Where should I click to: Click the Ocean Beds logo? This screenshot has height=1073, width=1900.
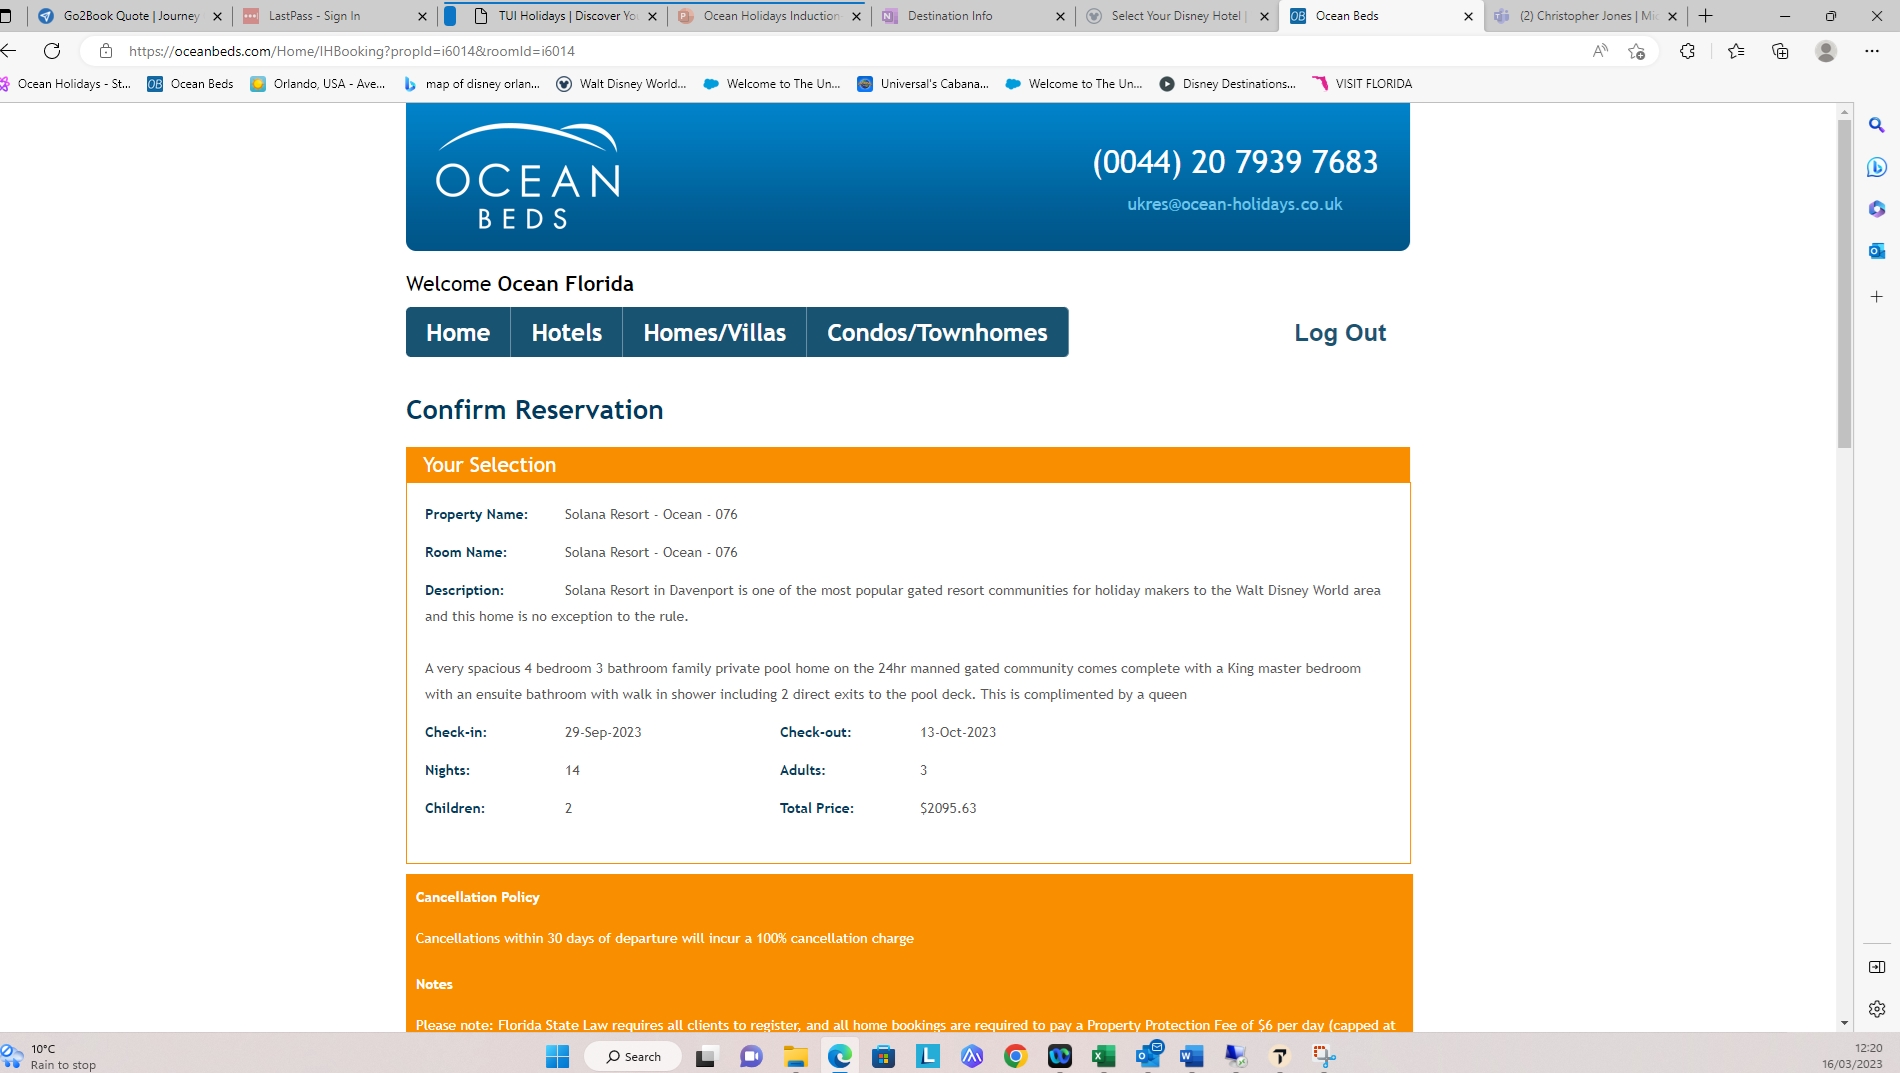(x=528, y=176)
